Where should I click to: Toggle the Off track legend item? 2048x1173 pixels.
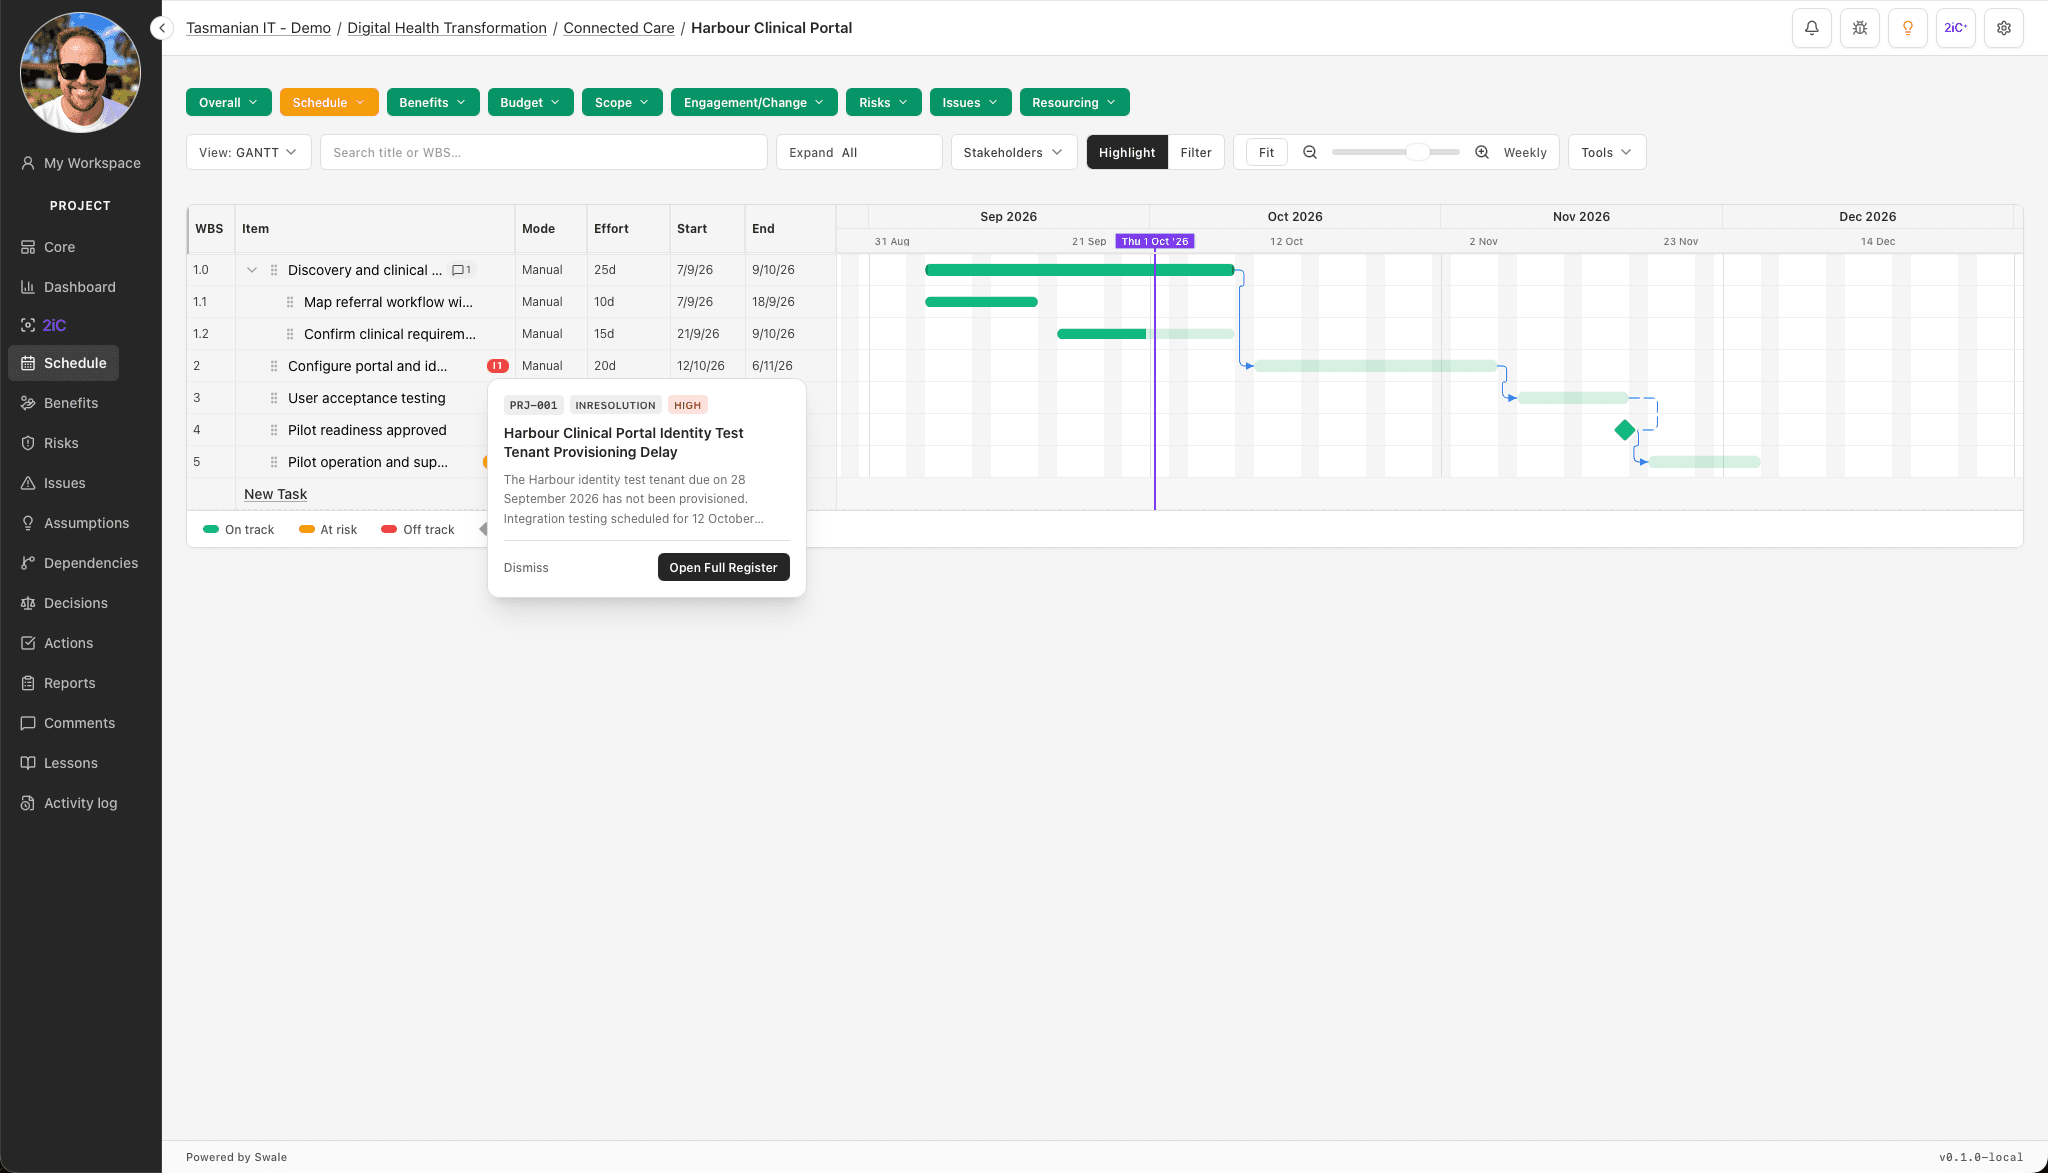[x=418, y=530]
